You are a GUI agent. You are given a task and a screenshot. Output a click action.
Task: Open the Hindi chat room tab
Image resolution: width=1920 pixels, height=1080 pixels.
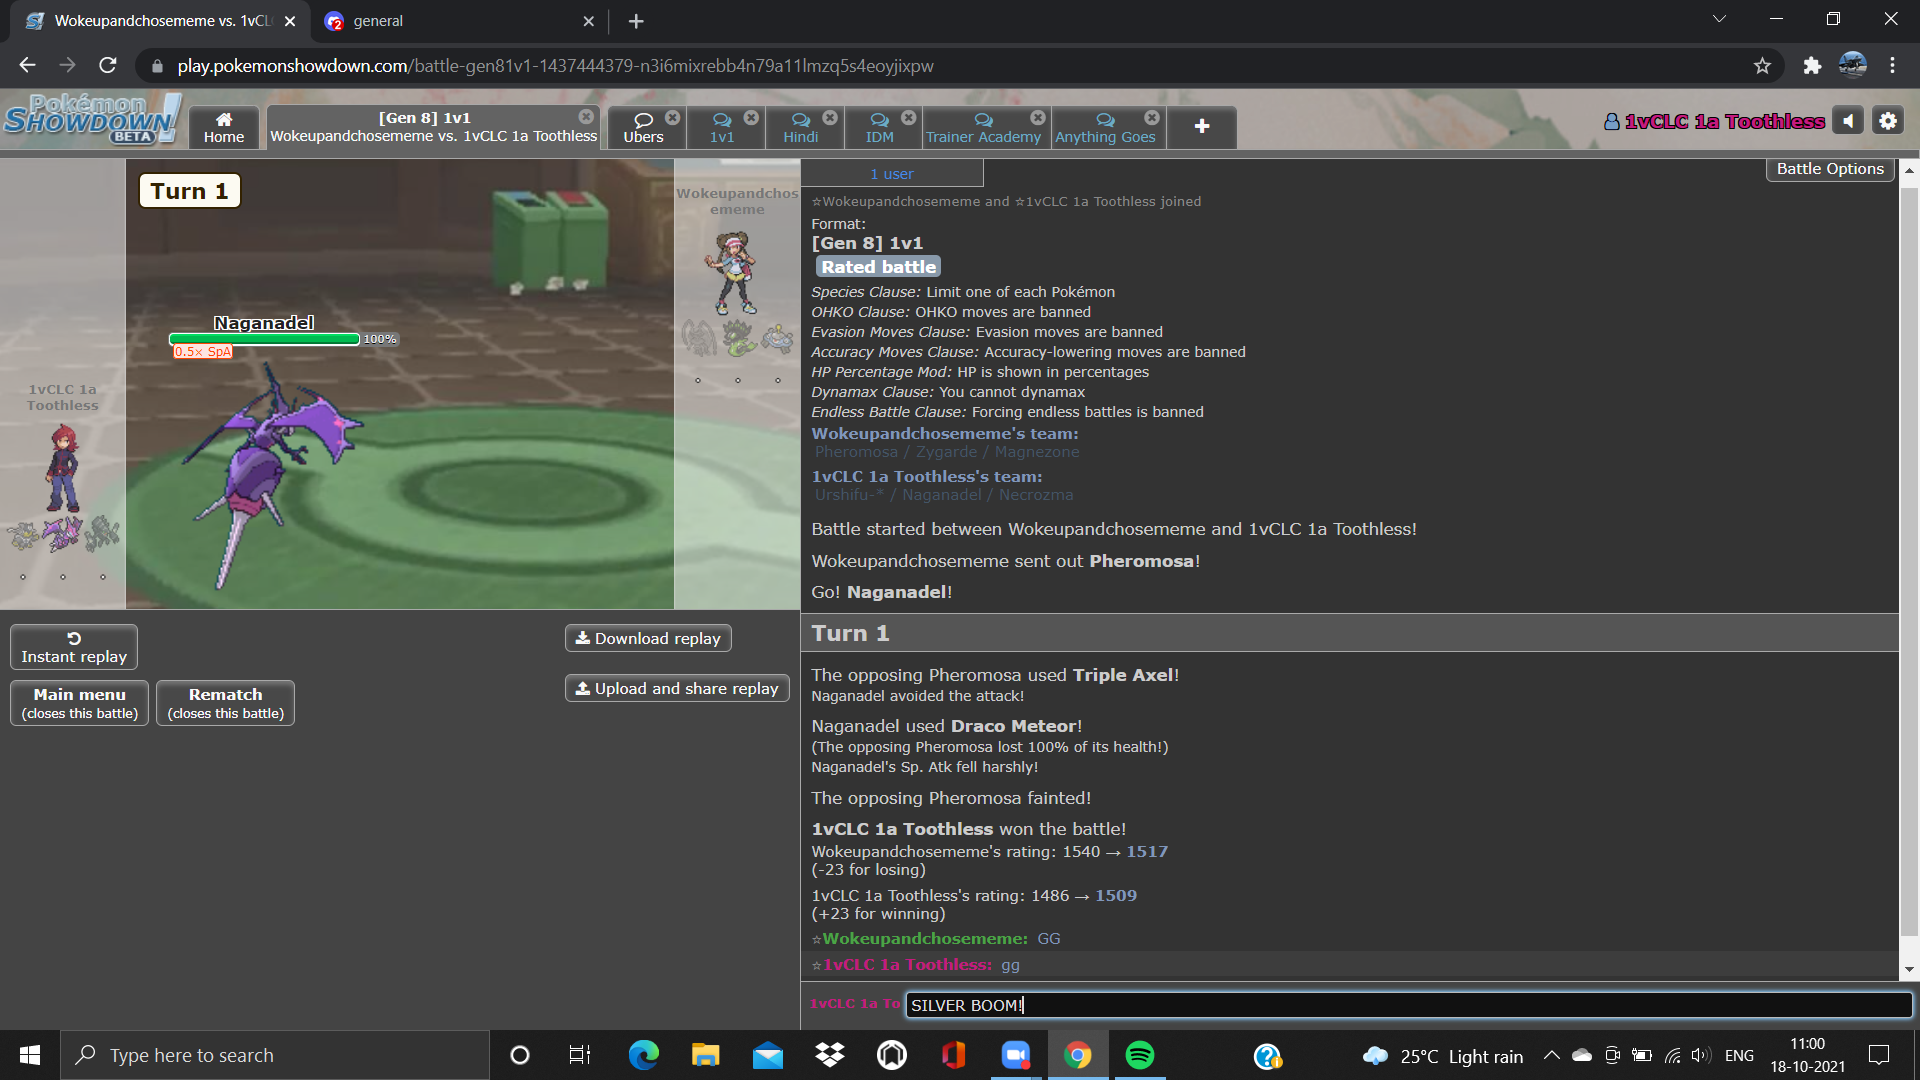pyautogui.click(x=800, y=127)
